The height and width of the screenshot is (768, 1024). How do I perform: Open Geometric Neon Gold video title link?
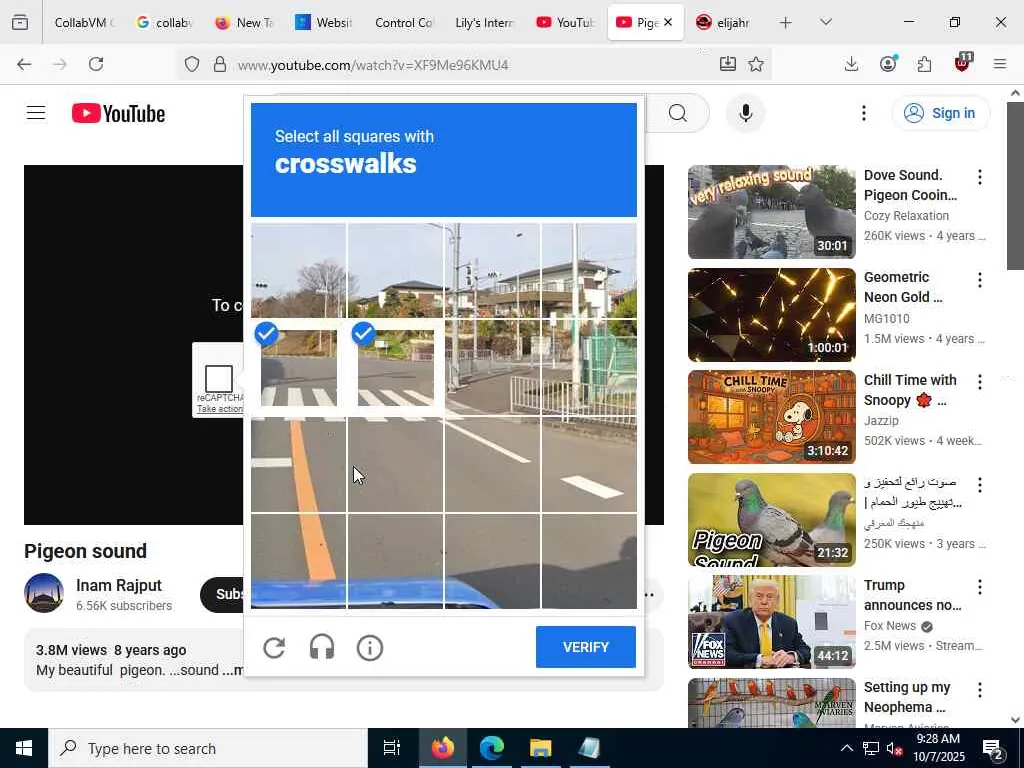[x=903, y=287]
